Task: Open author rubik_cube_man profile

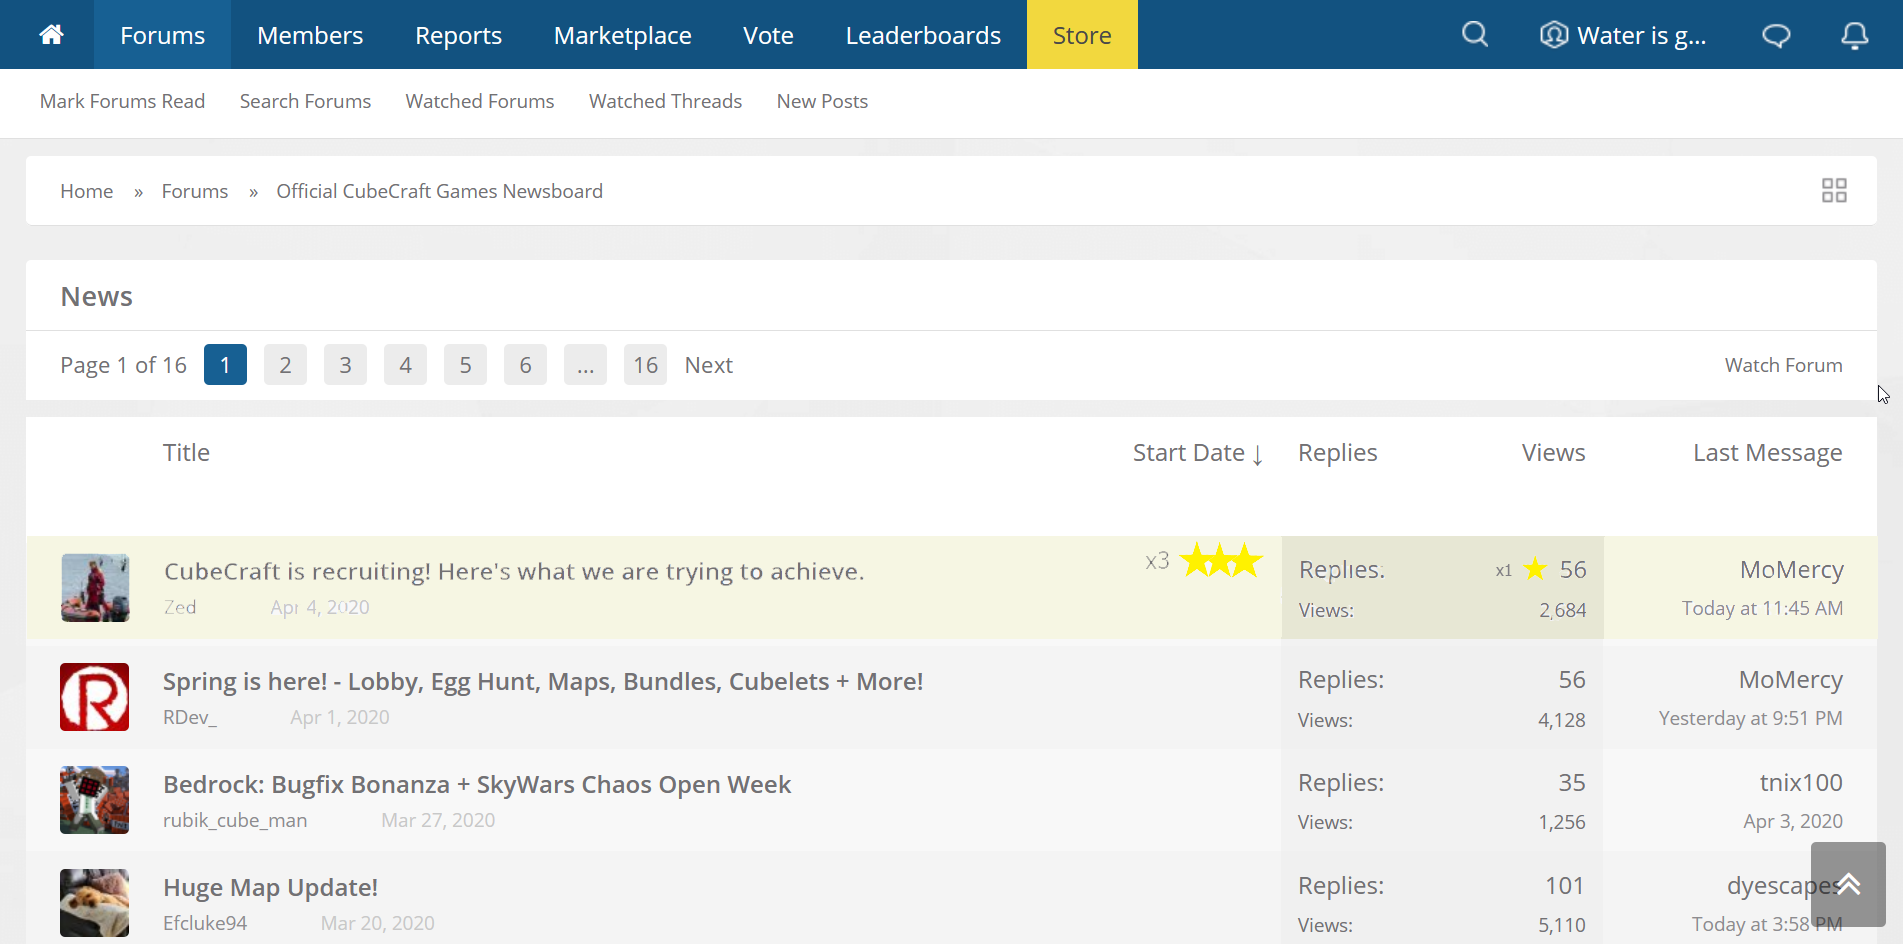Action: pyautogui.click(x=235, y=820)
